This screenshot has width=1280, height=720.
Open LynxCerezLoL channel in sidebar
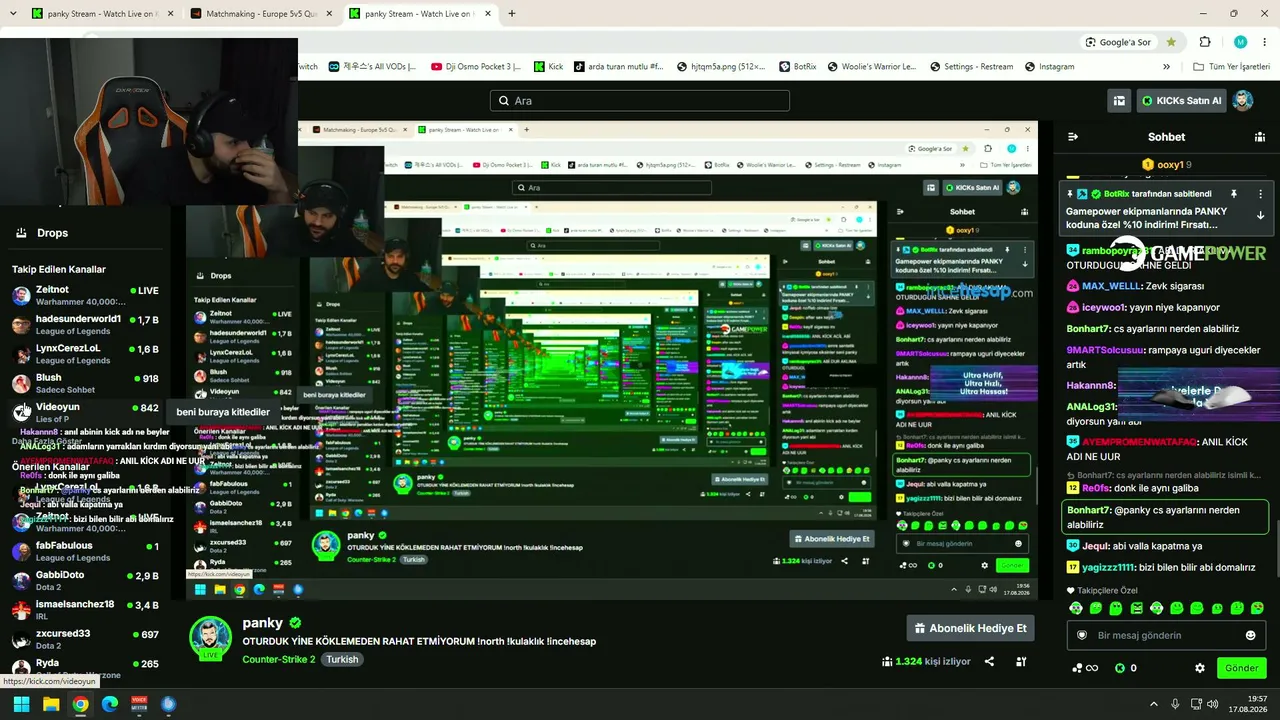[86, 354]
